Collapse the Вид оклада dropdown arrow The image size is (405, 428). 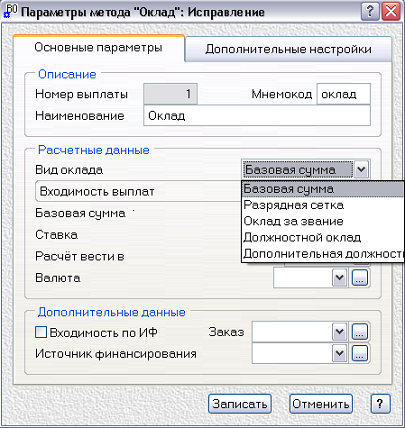[x=361, y=169]
